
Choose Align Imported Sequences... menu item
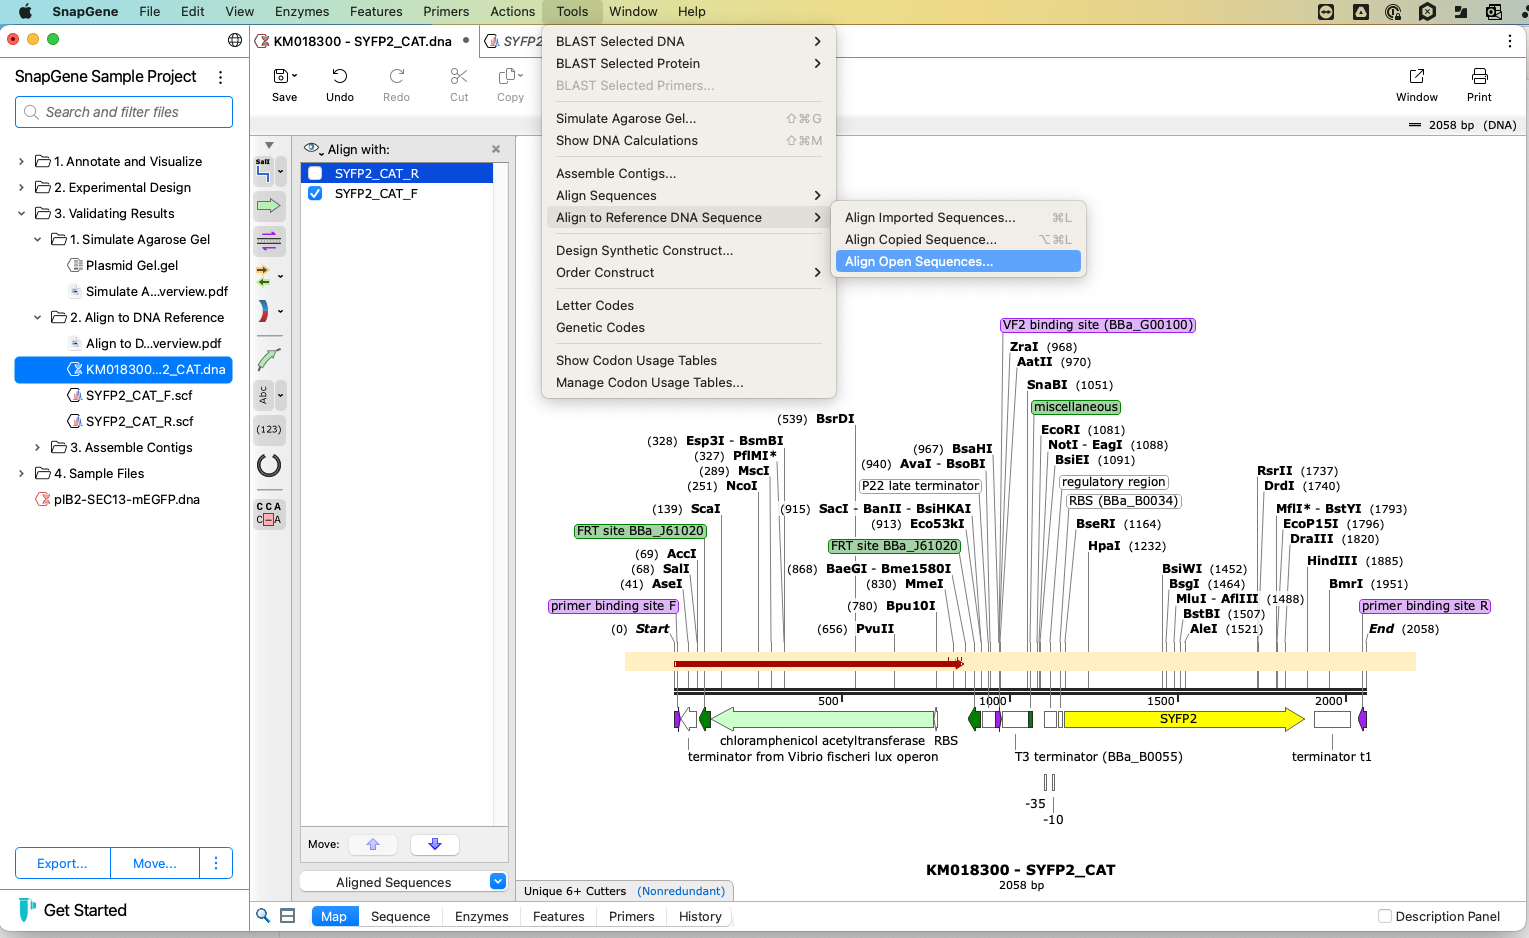tap(957, 217)
